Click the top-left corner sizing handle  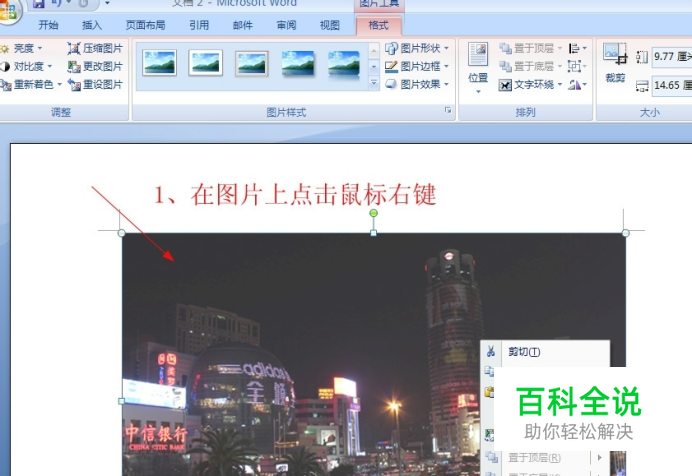click(x=122, y=233)
